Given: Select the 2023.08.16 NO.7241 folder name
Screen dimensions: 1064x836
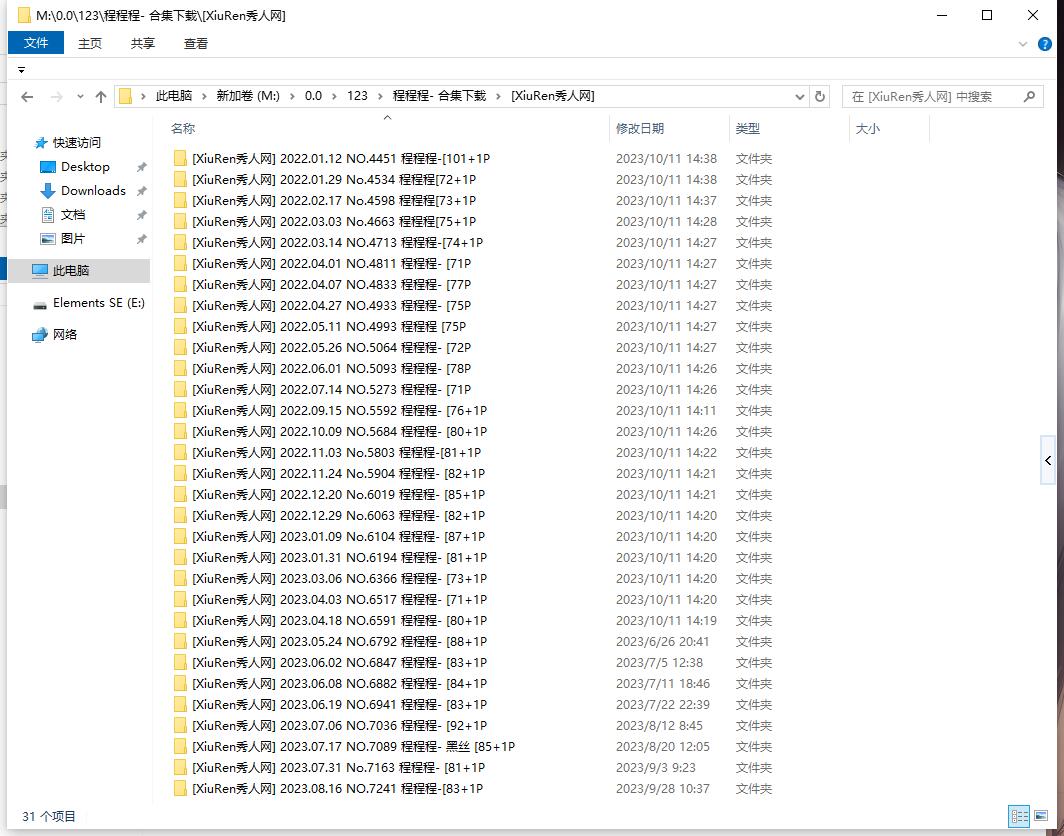Looking at the screenshot, I should point(337,789).
